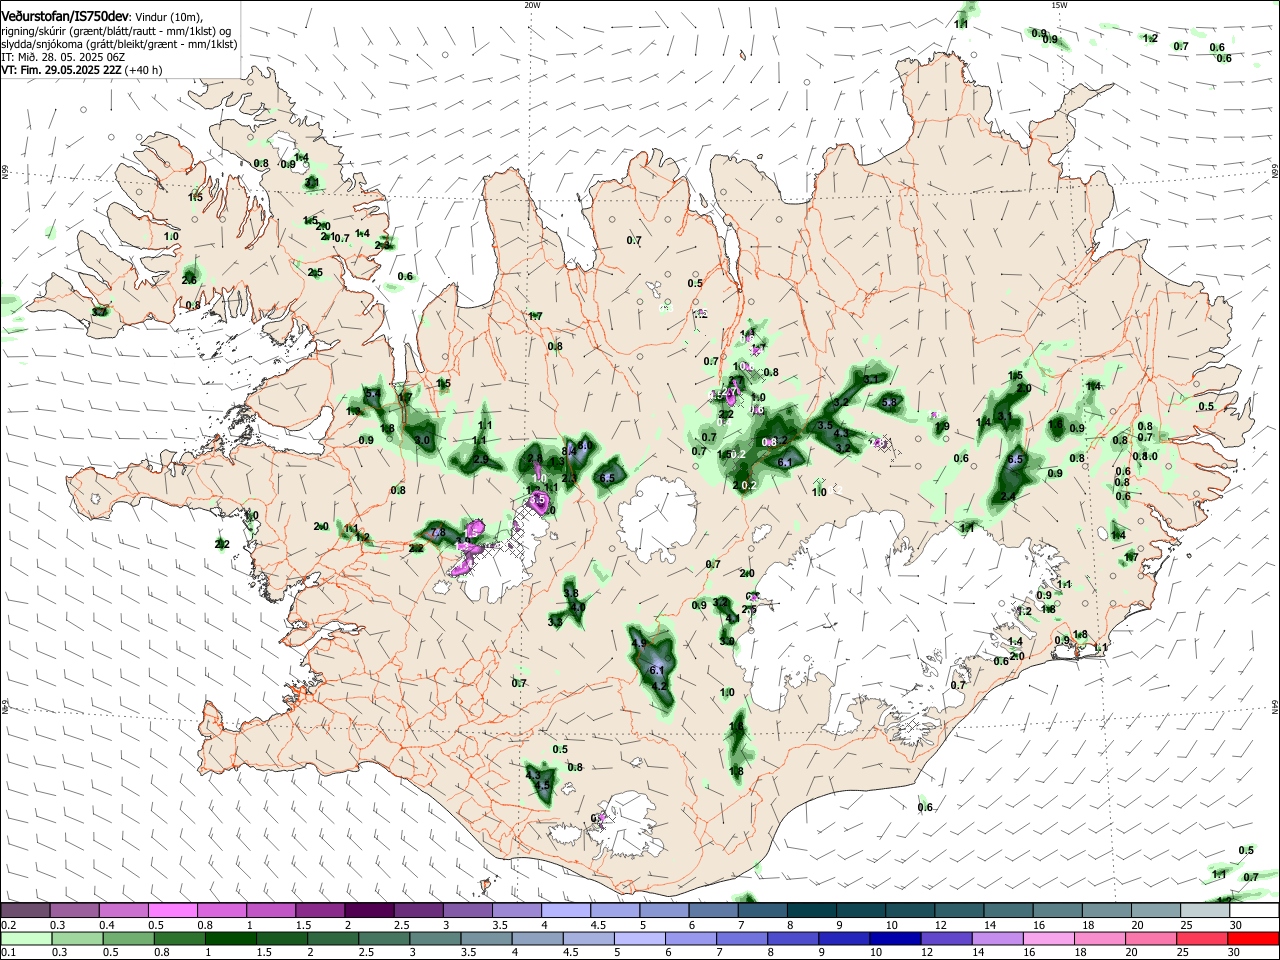
Task: Pick the pure red 30 swatch in lower legend
Action: (x=1254, y=939)
